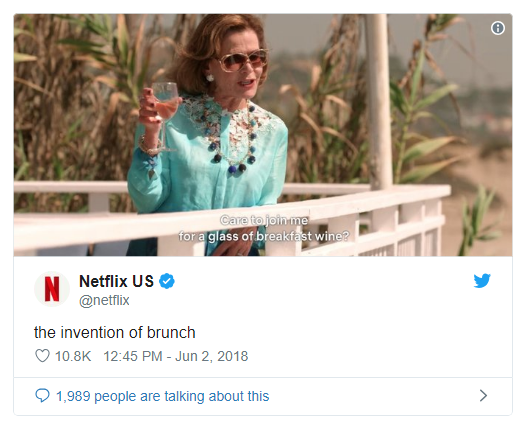Image resolution: width=528 pixels, height=431 pixels.
Task: Click the beaded necklace in the photo
Action: click(232, 135)
